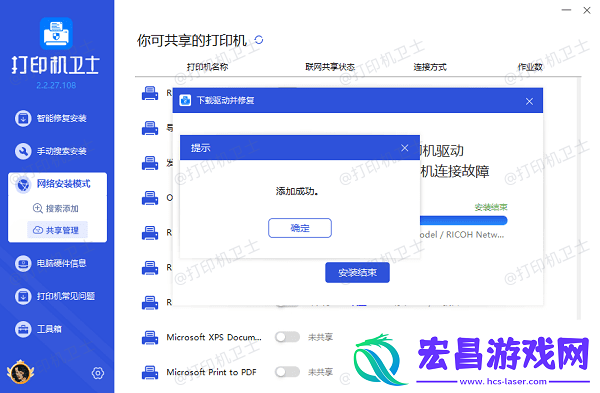Click the 作业数 column header
This screenshot has width=600, height=393.
click(530, 67)
